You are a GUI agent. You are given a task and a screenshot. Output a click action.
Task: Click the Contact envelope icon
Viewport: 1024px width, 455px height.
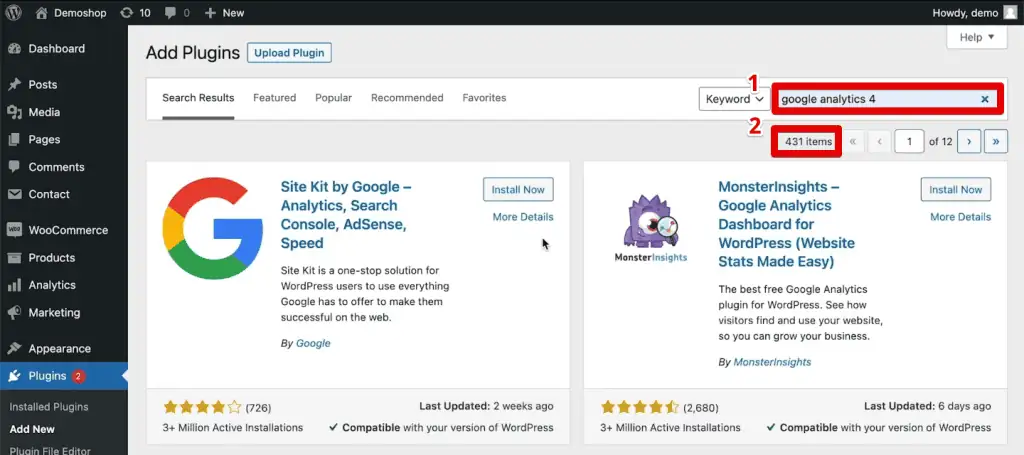[14, 195]
